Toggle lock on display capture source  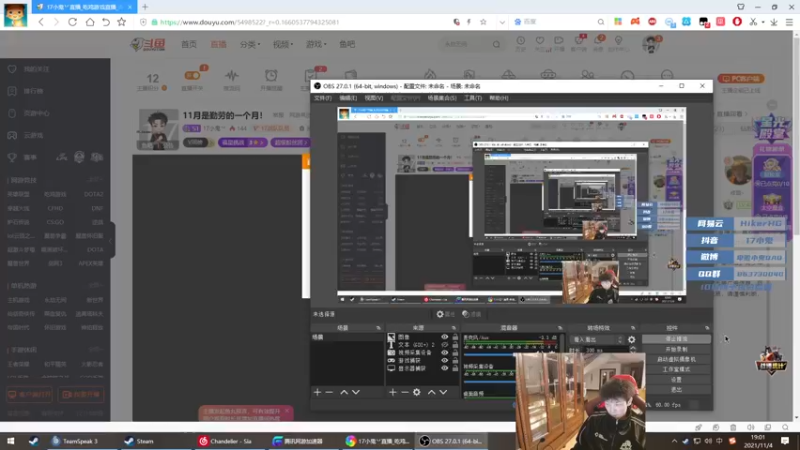coord(455,368)
